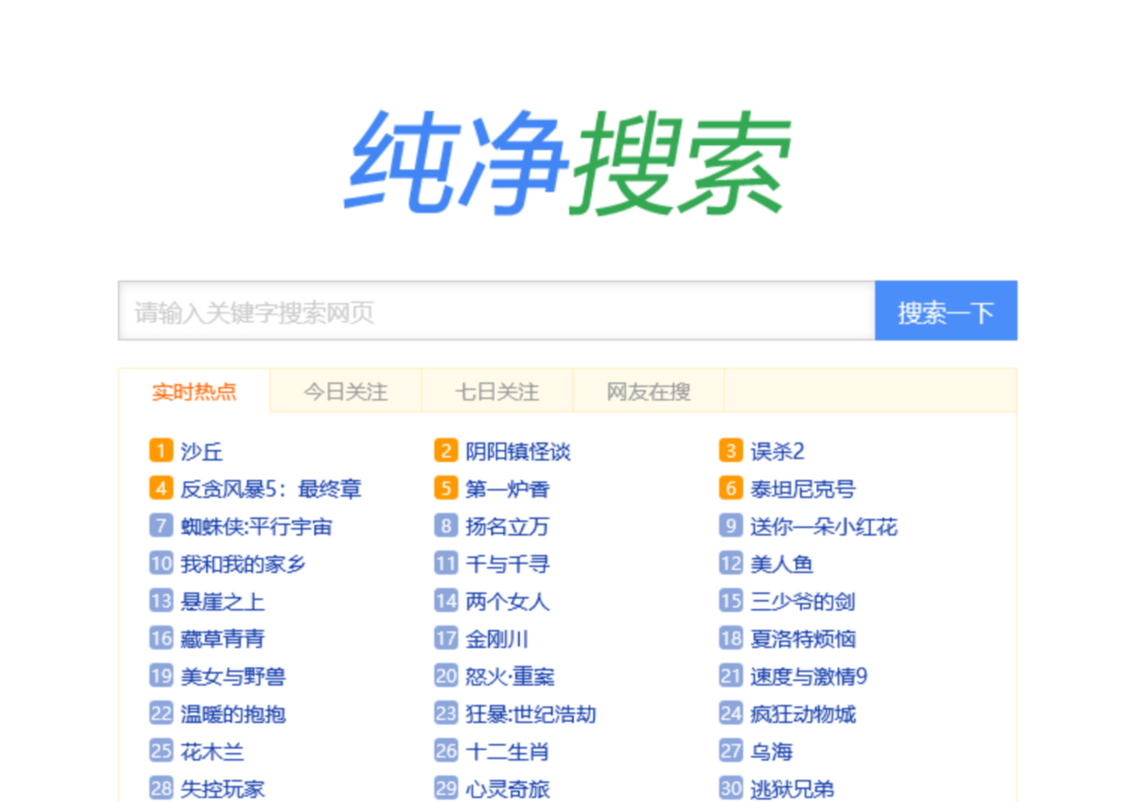This screenshot has width=1140, height=802.
Task: Switch to the 七日关注 tab
Action: [x=497, y=392]
